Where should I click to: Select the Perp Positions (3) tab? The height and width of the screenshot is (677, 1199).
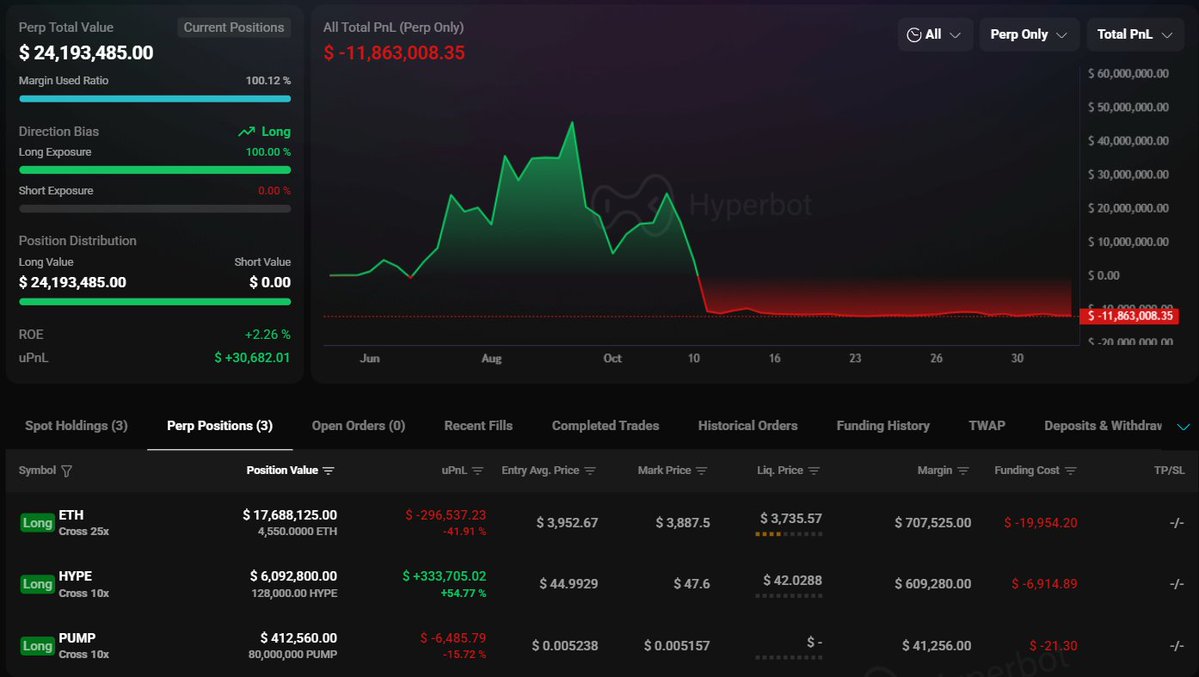click(x=219, y=425)
